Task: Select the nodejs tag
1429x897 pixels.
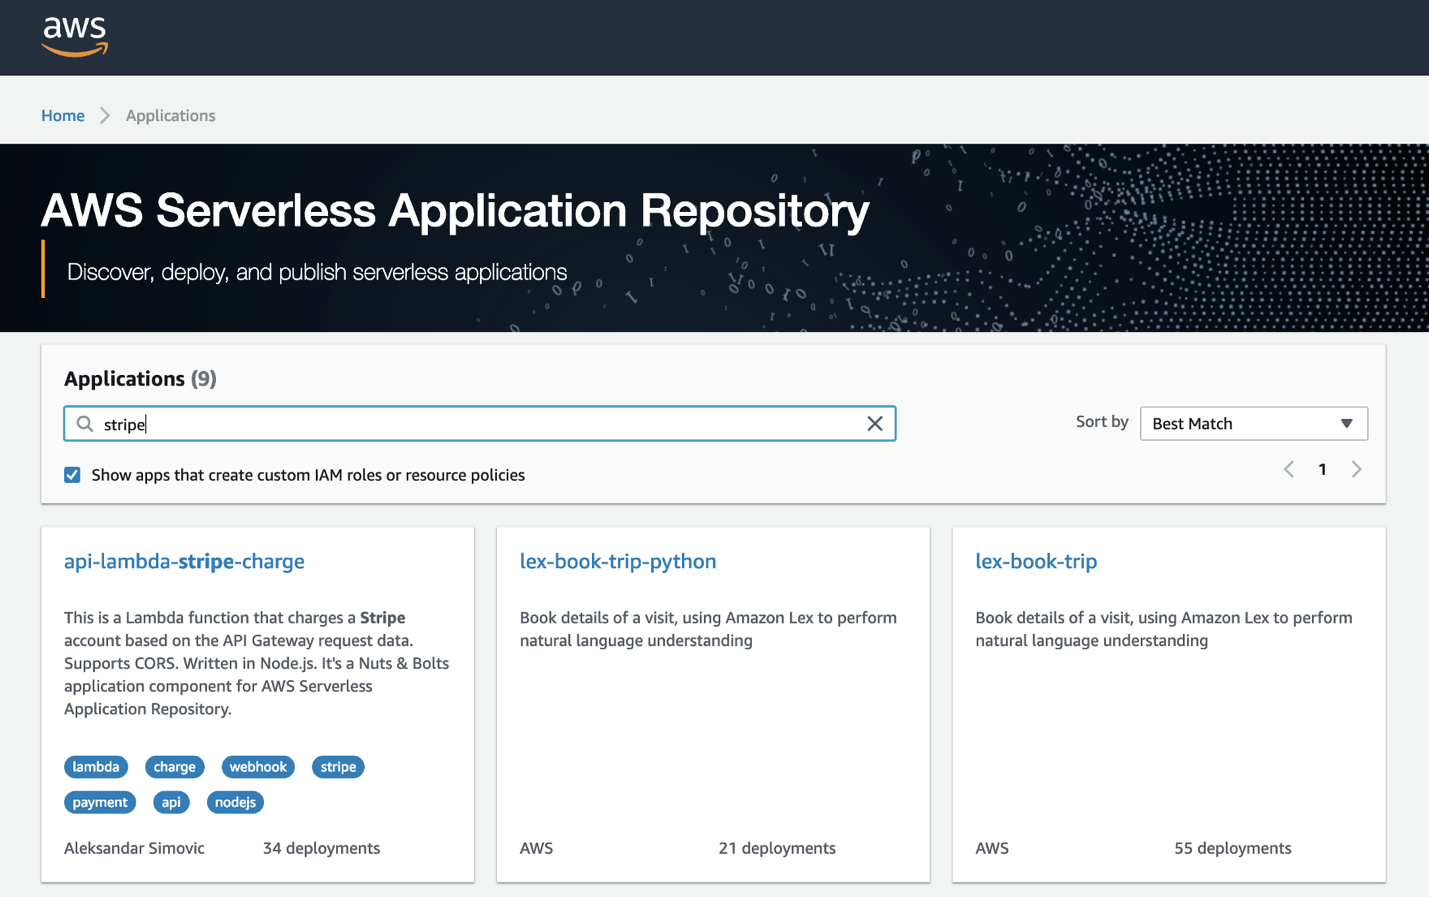Action: click(x=235, y=802)
